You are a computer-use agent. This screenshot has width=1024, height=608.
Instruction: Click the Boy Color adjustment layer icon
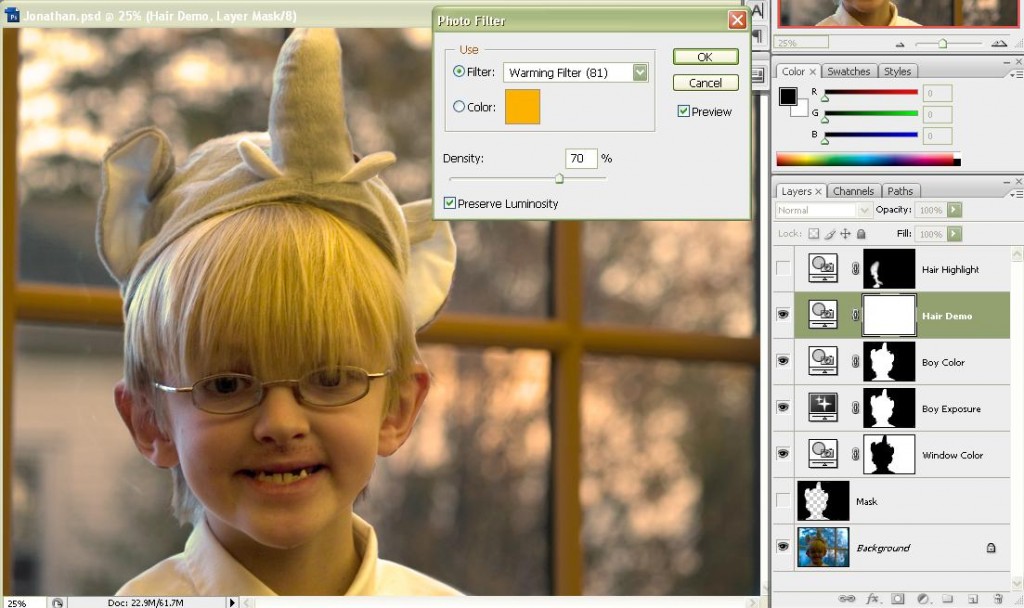pos(823,361)
